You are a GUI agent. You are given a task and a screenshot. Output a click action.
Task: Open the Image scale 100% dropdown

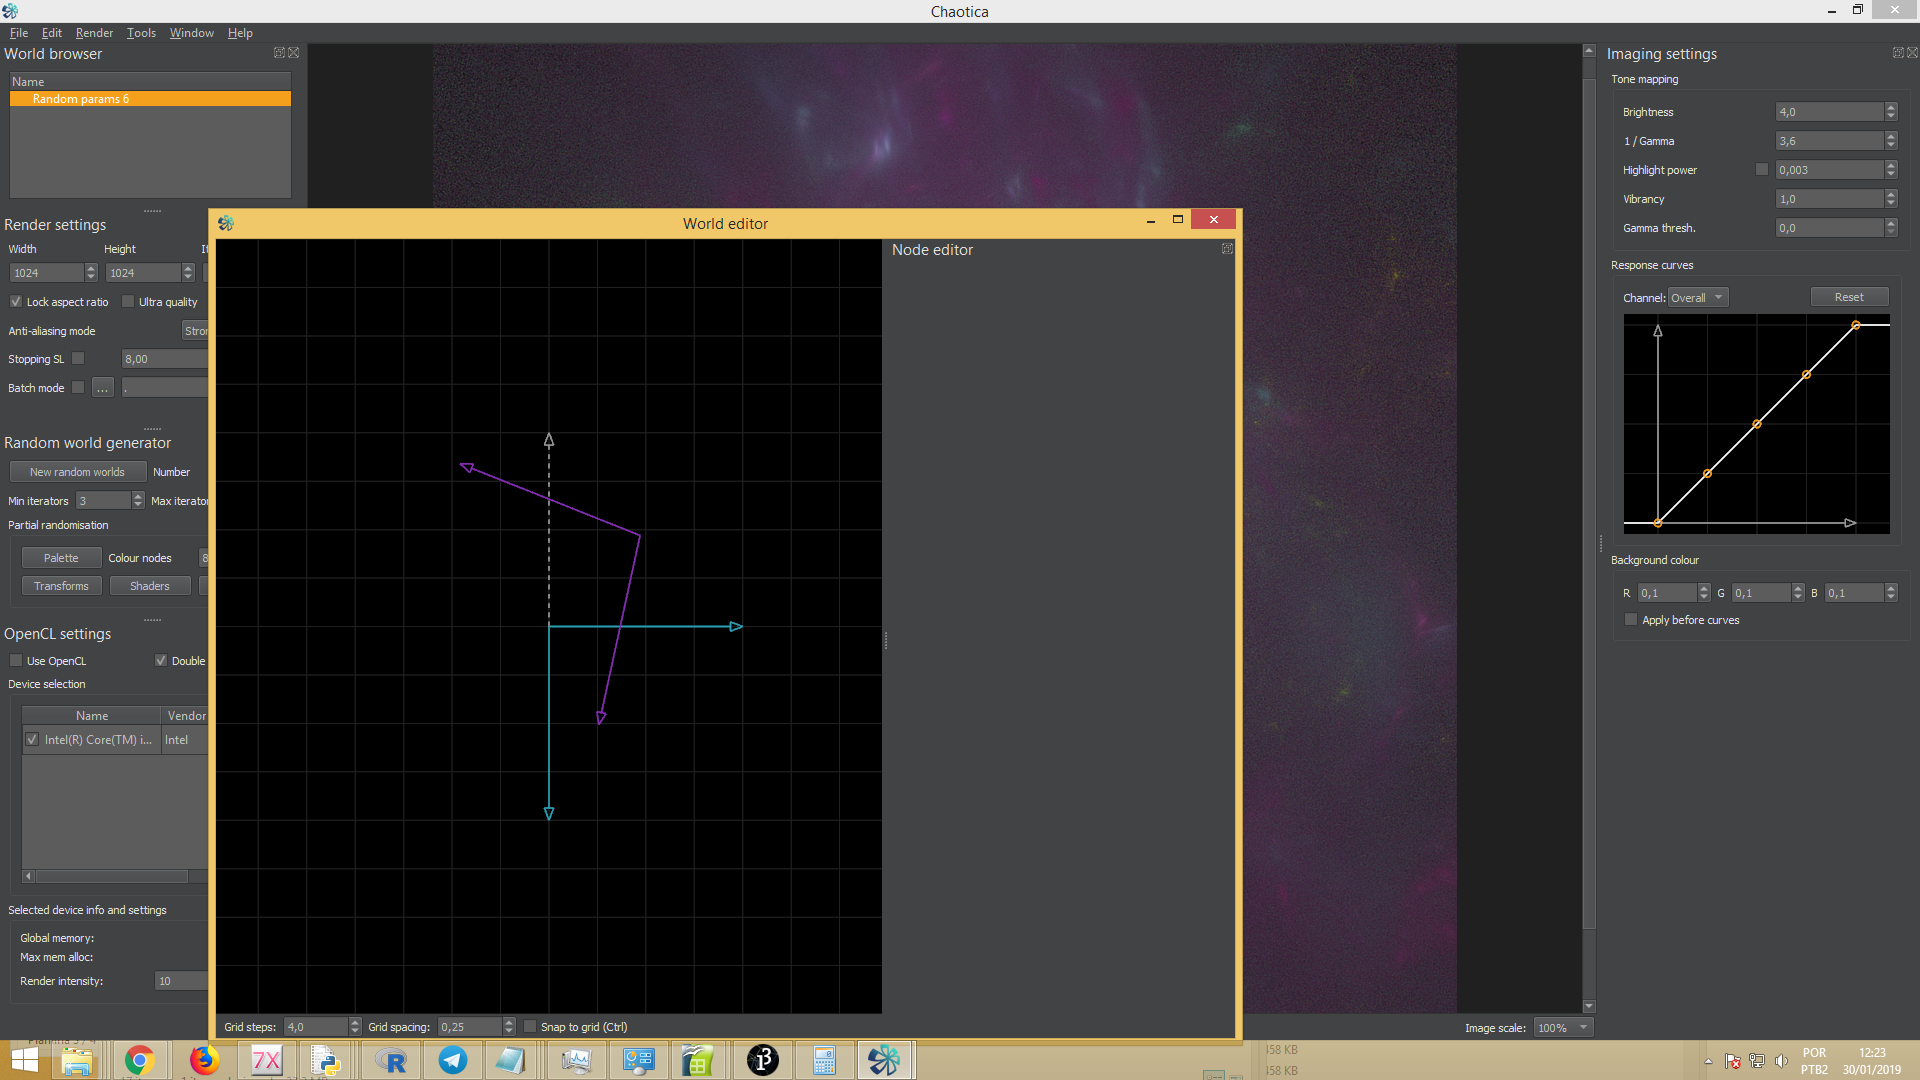point(1563,1027)
